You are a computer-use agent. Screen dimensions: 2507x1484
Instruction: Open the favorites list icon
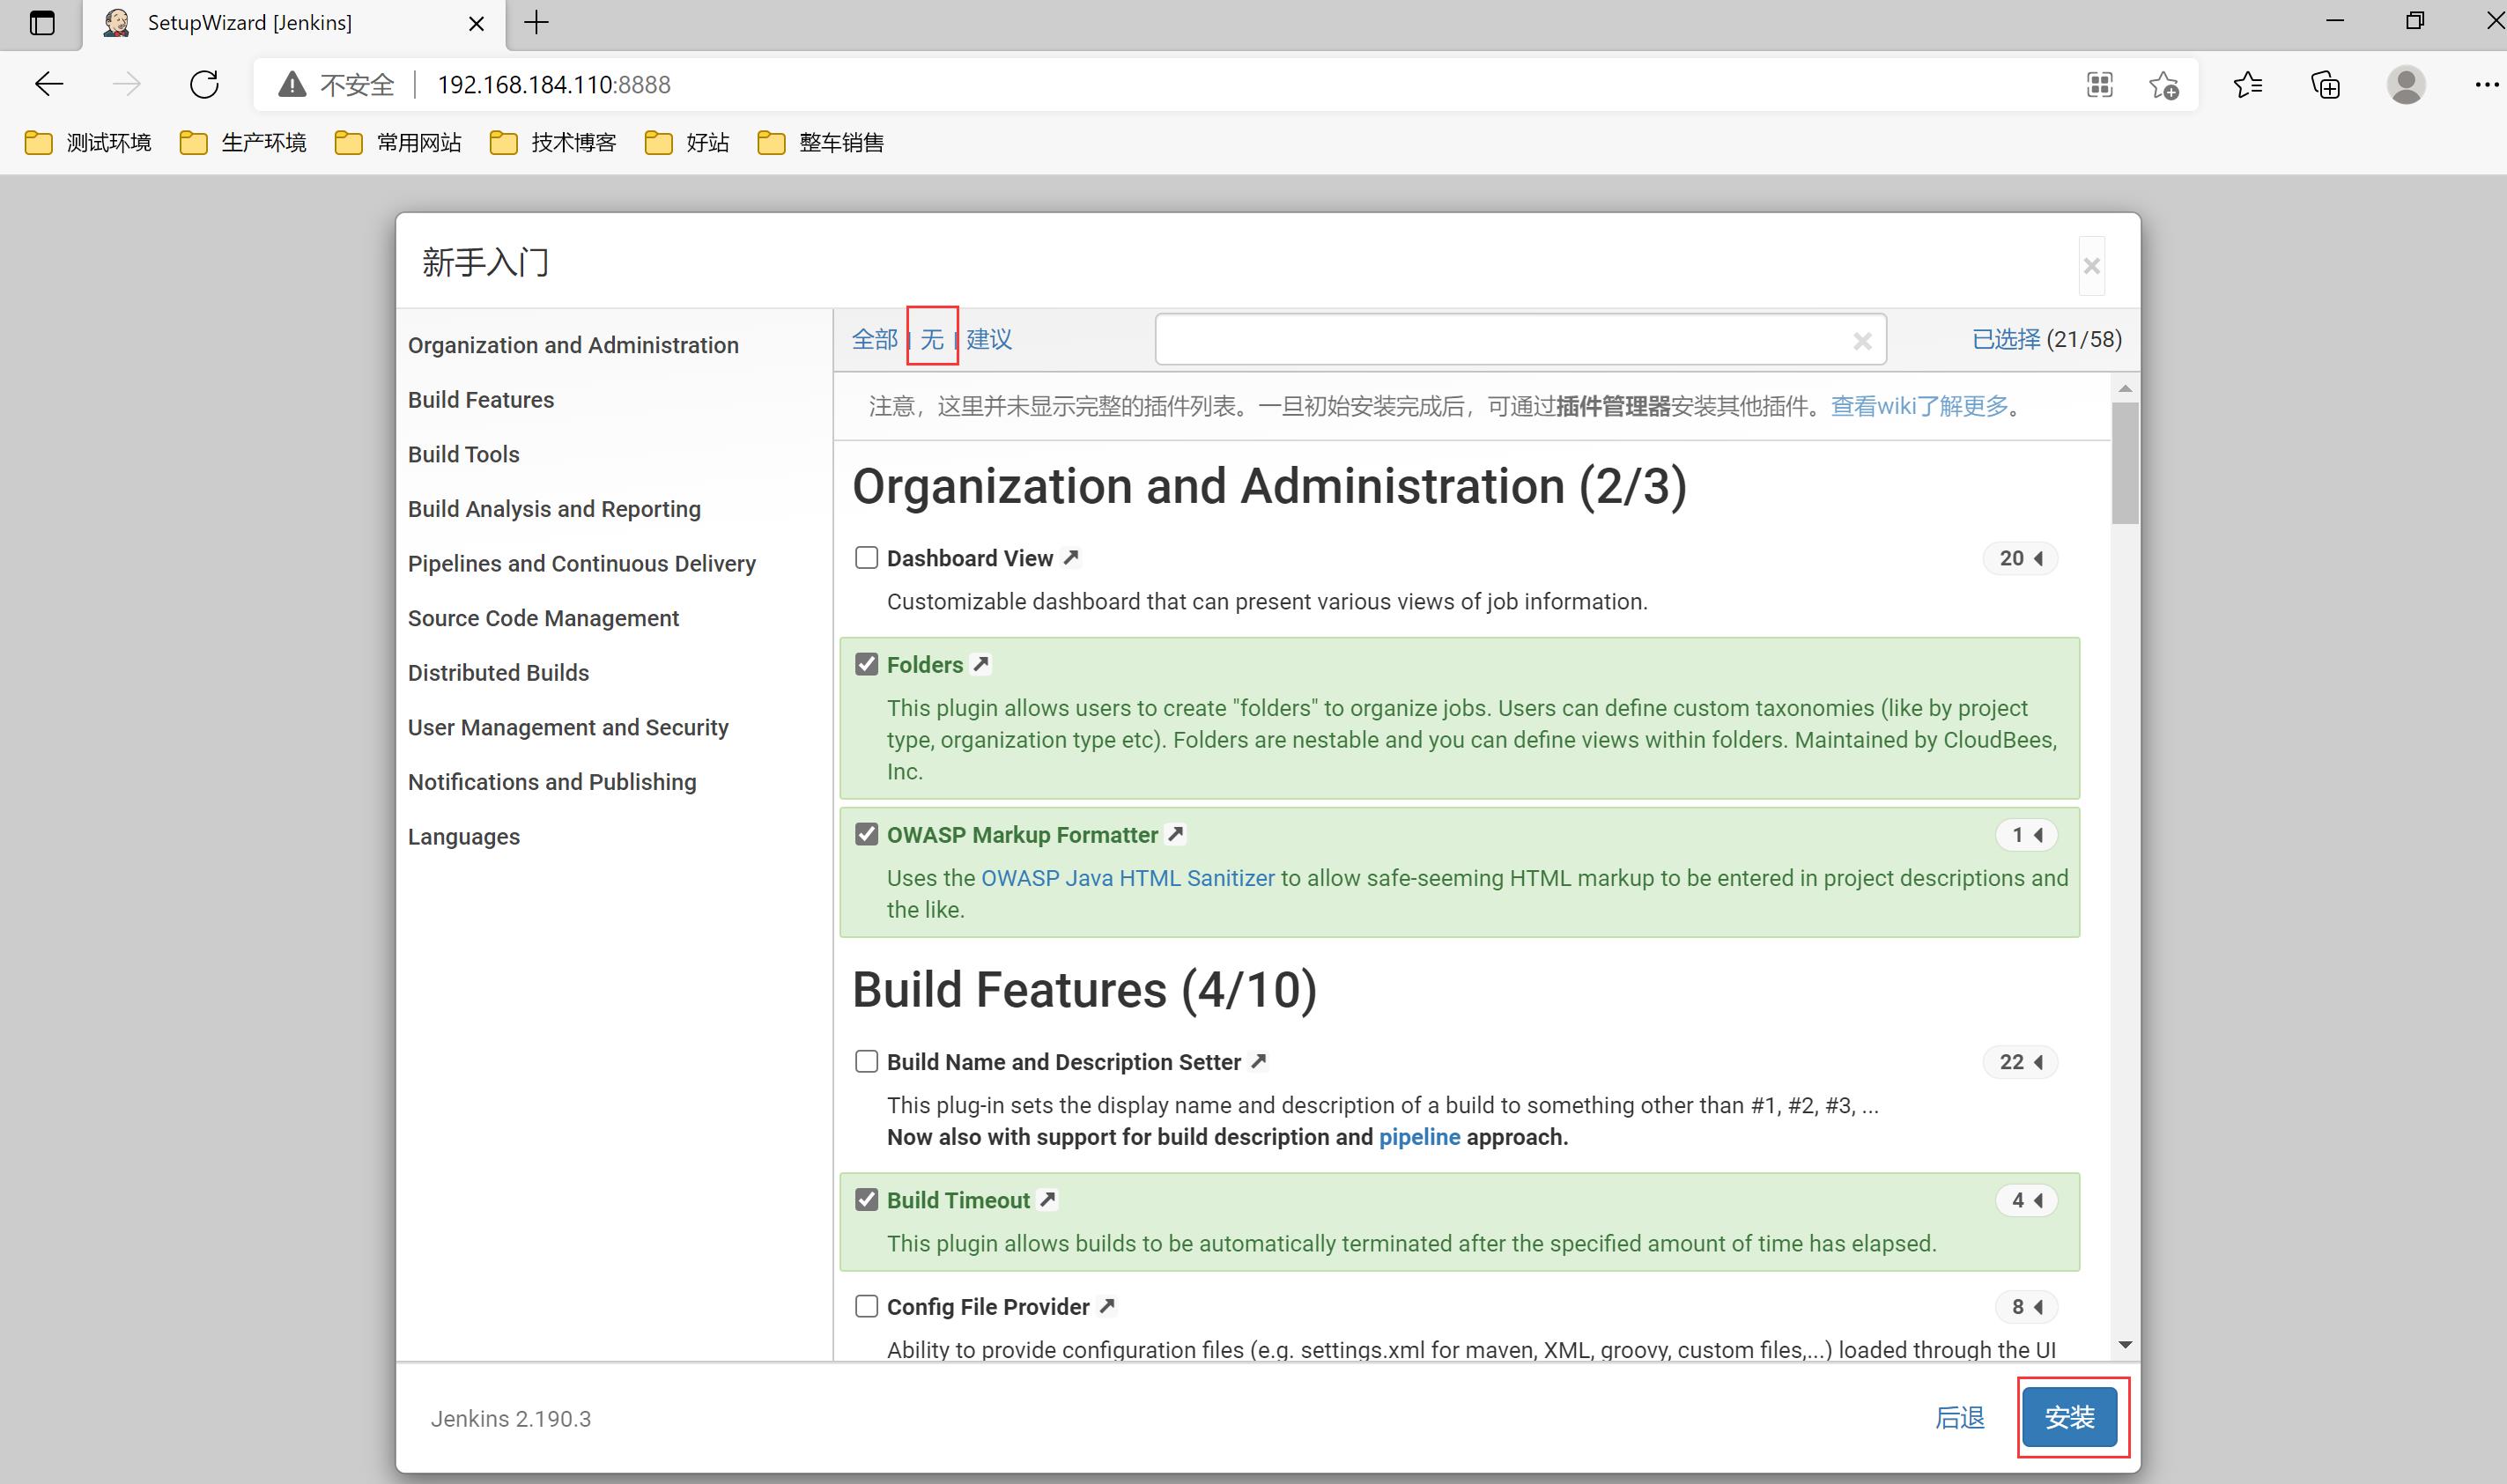pyautogui.click(x=2248, y=85)
